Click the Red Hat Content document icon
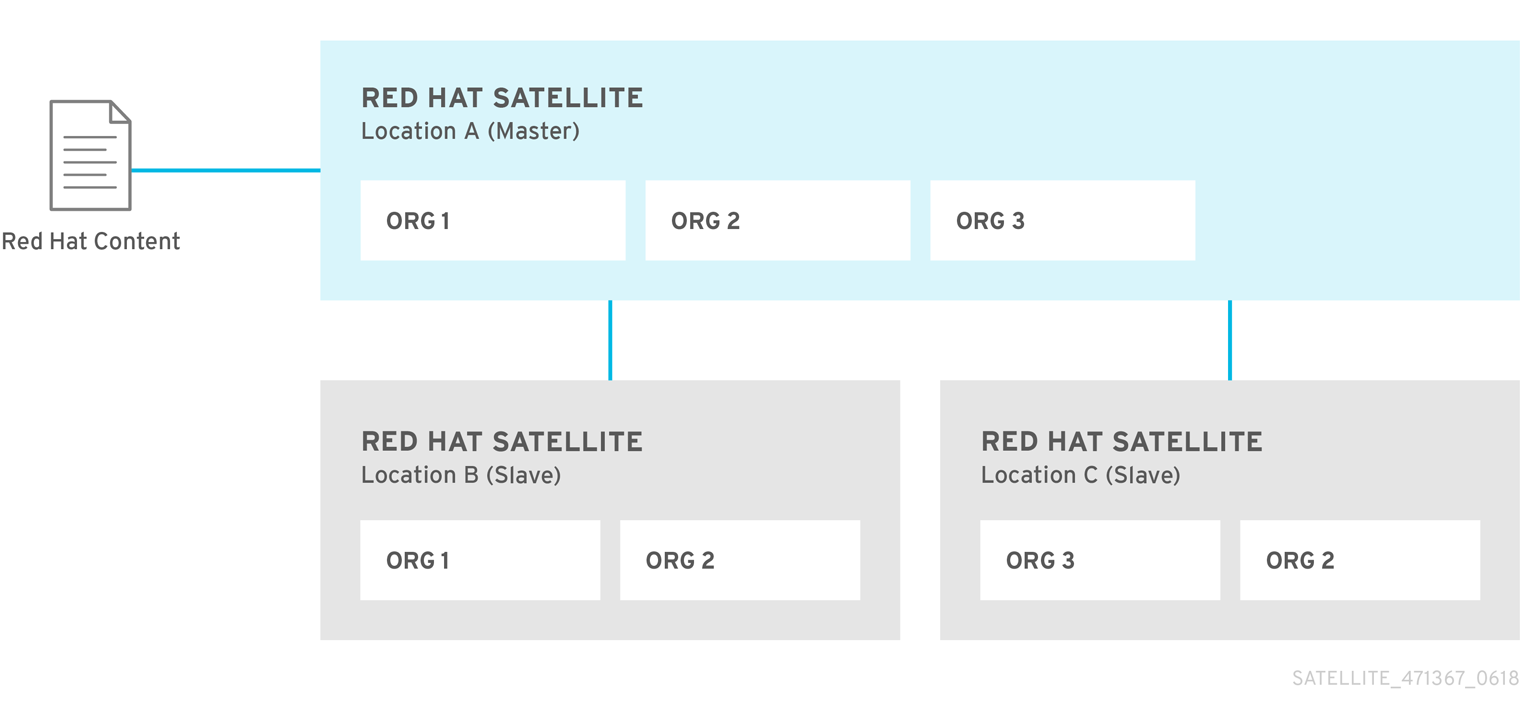 pyautogui.click(x=90, y=155)
